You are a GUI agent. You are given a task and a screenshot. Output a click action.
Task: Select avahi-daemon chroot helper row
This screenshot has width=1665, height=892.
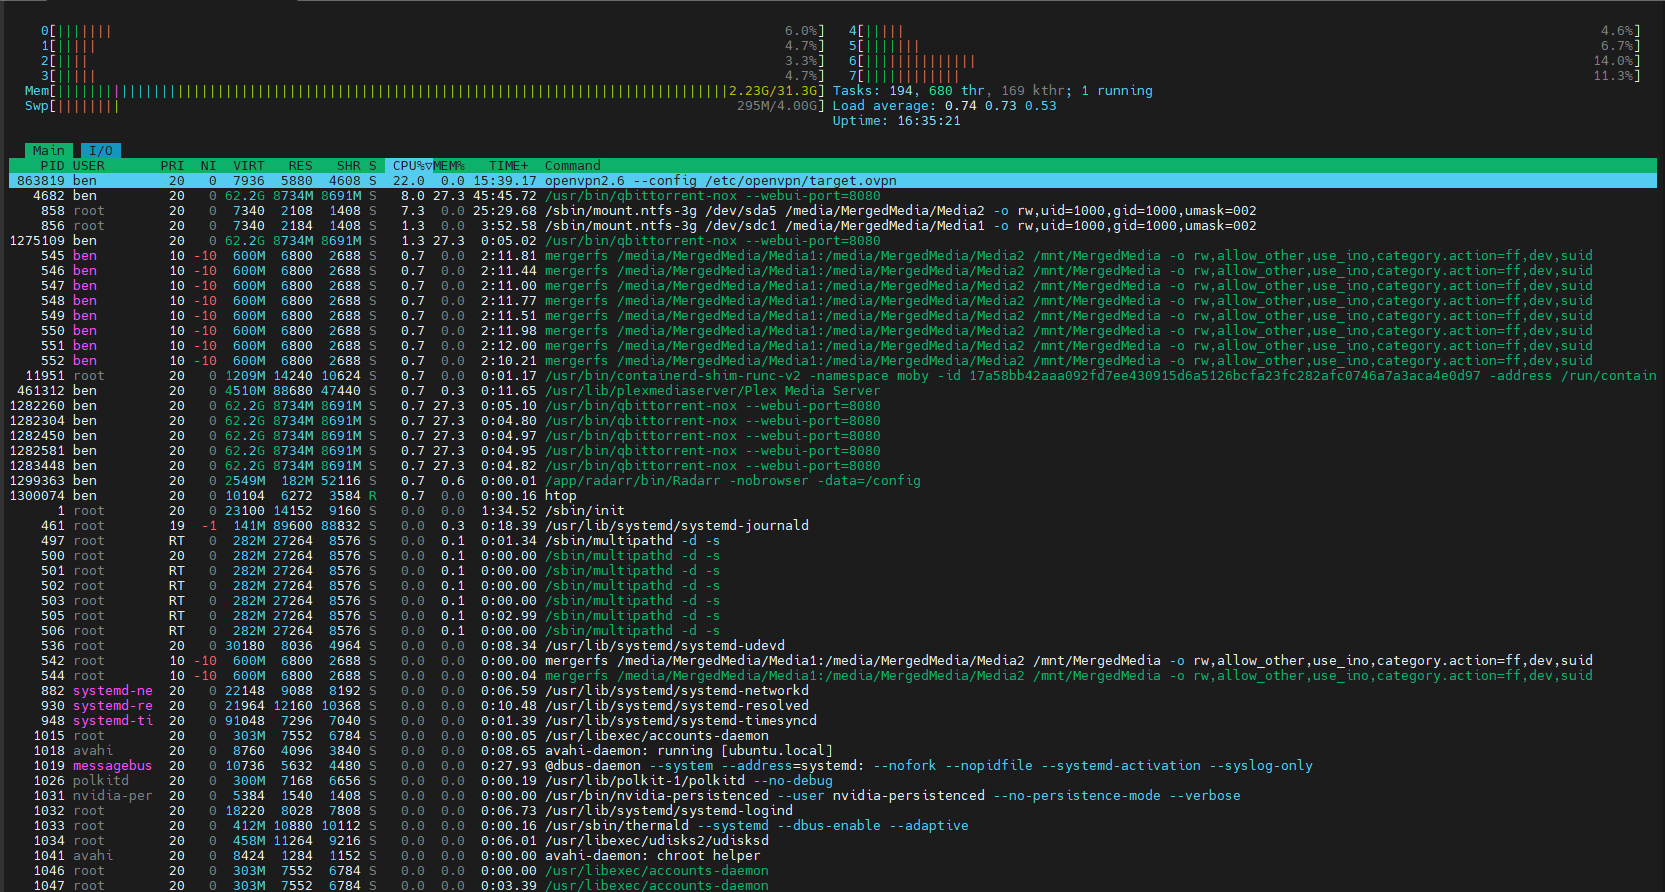[833, 856]
